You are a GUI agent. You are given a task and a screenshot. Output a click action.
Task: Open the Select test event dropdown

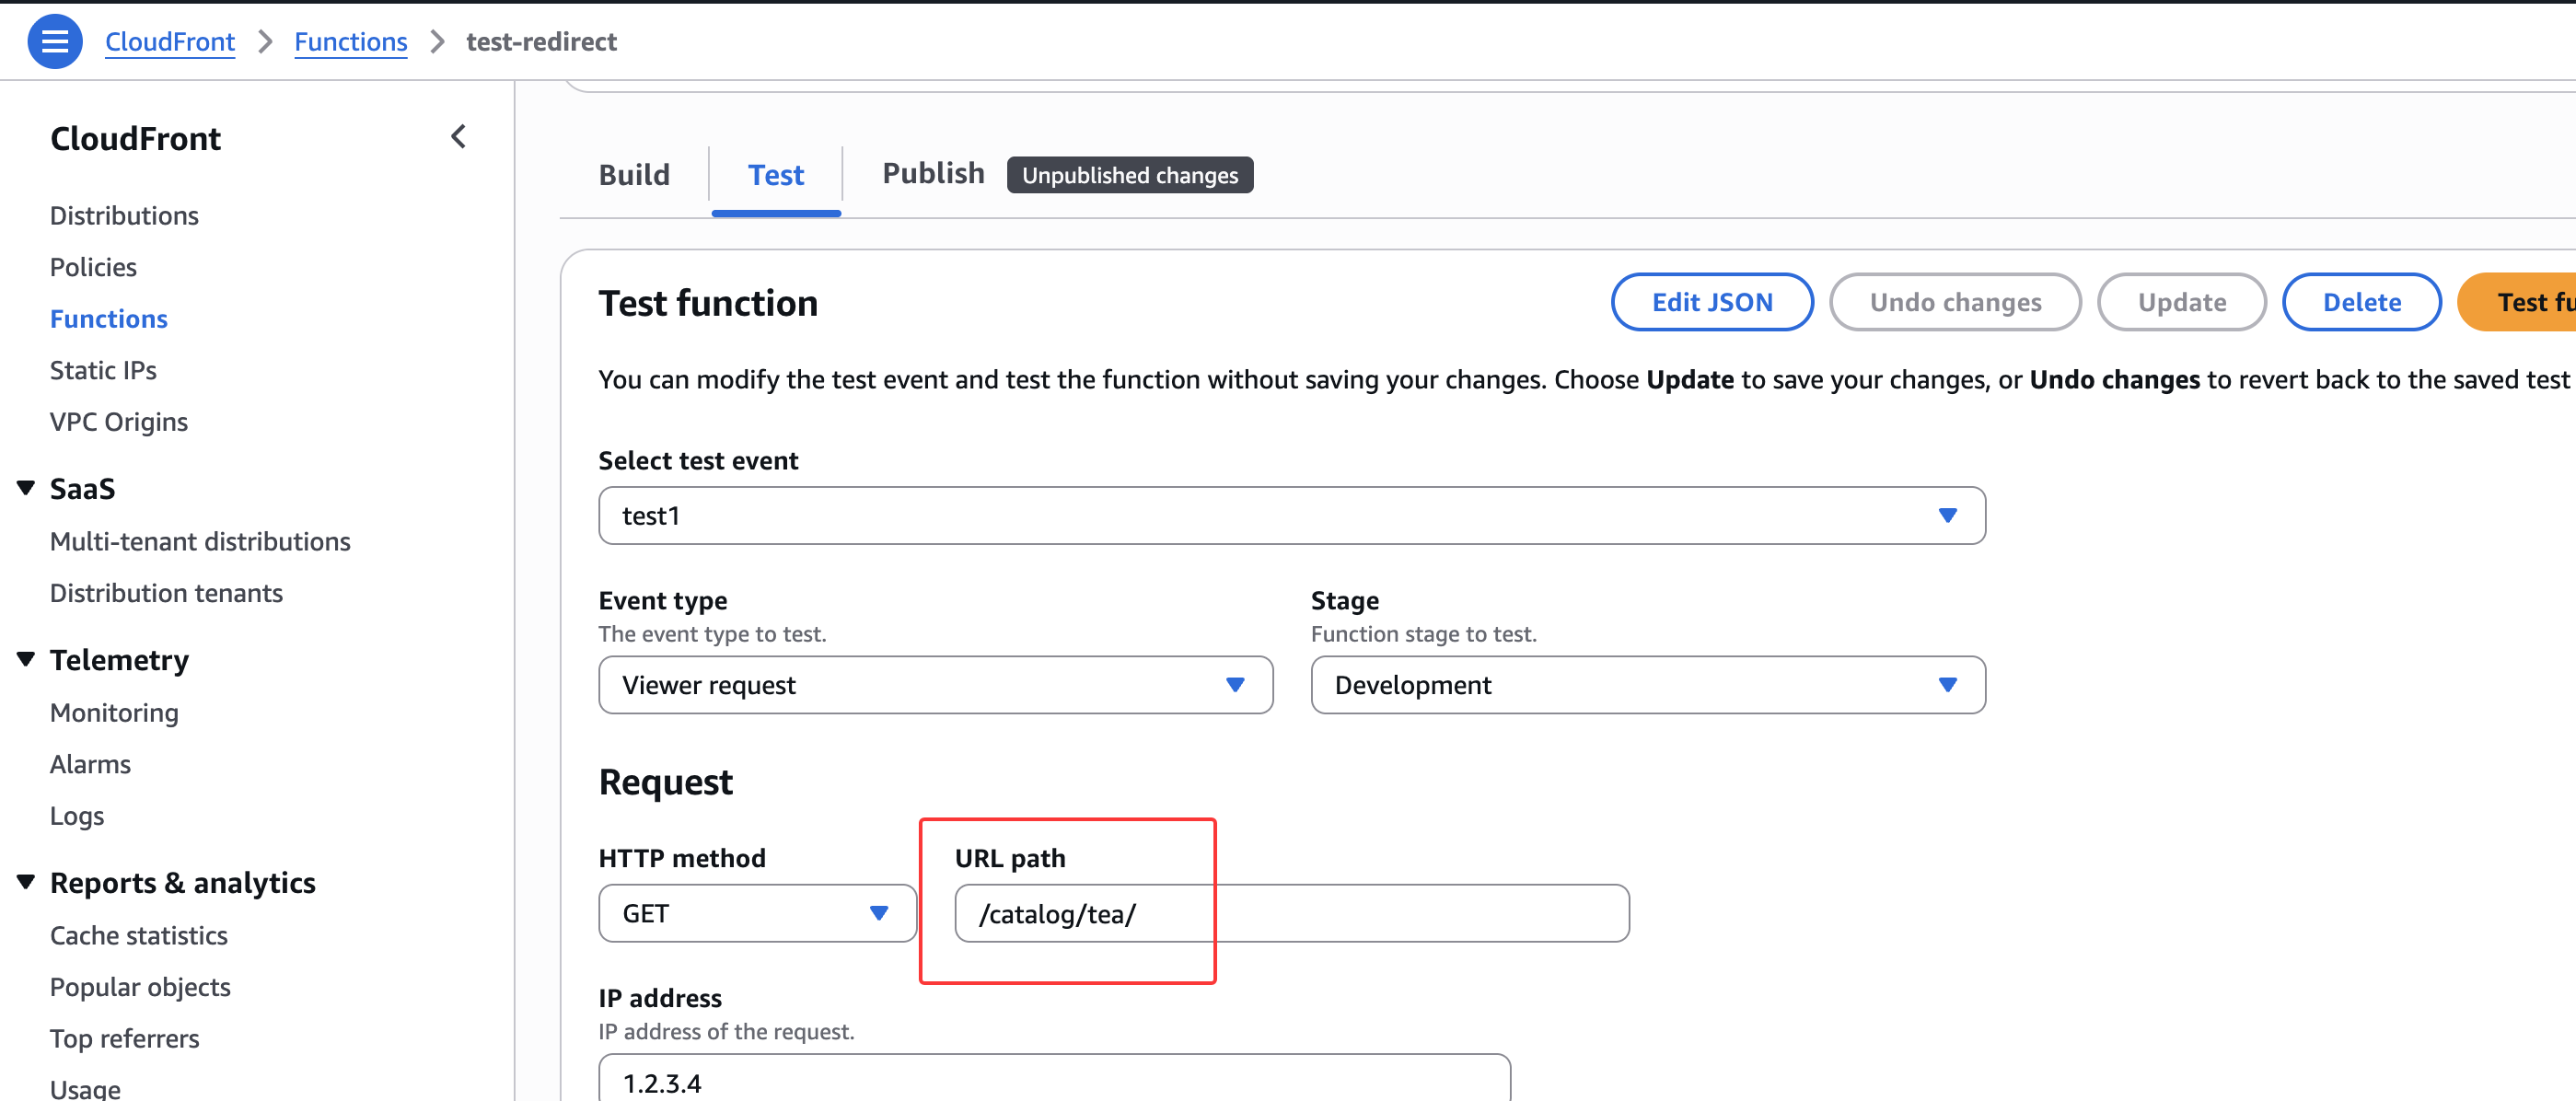[1290, 516]
